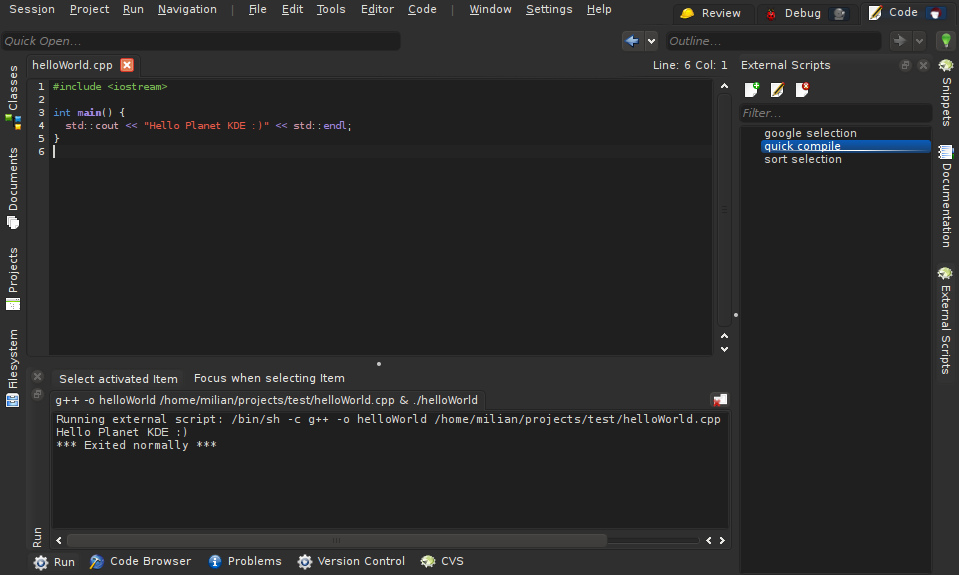Open the Classes side panel
Image resolution: width=959 pixels, height=575 pixels.
tap(13, 97)
